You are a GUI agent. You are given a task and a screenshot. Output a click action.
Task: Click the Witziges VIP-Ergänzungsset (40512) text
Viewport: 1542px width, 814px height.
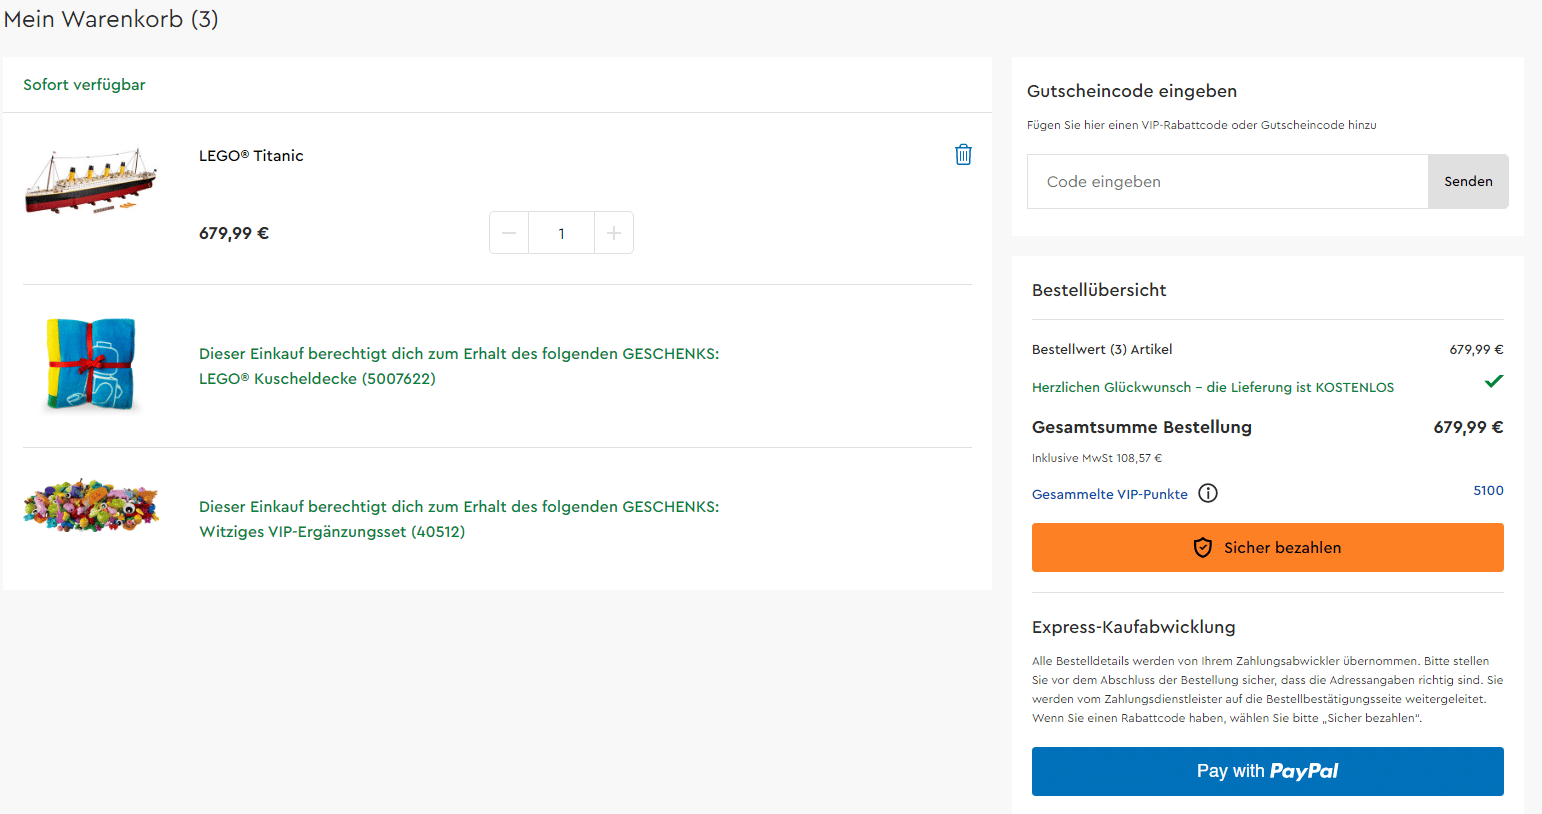point(332,532)
